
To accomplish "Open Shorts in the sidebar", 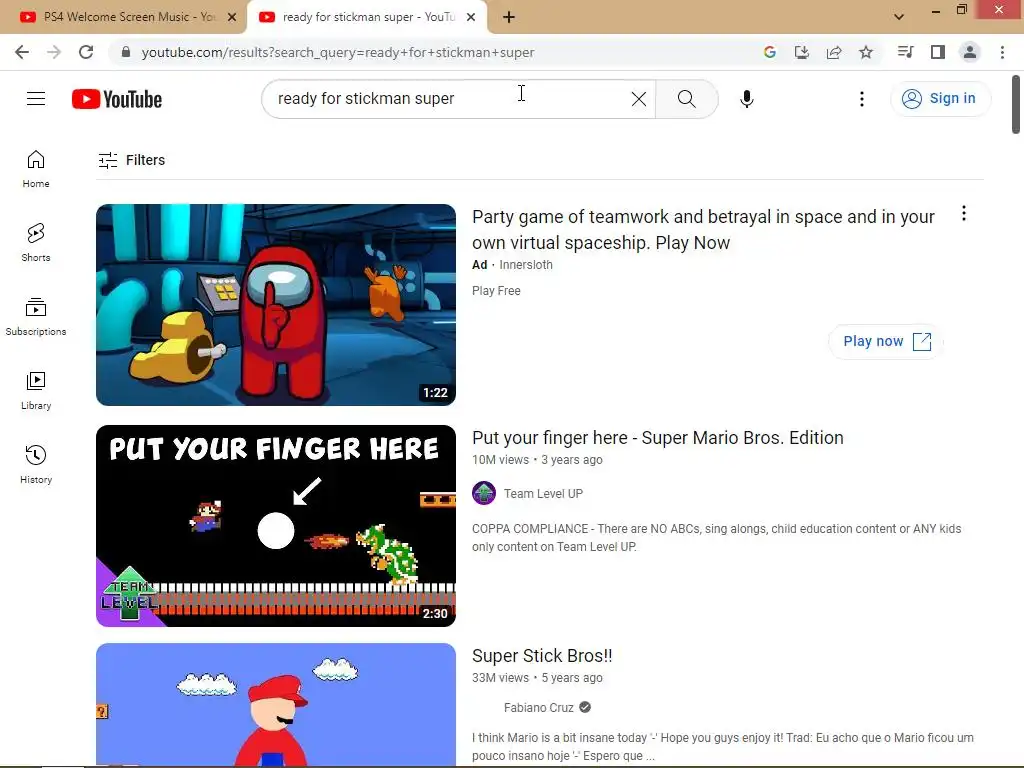I will tap(36, 243).
